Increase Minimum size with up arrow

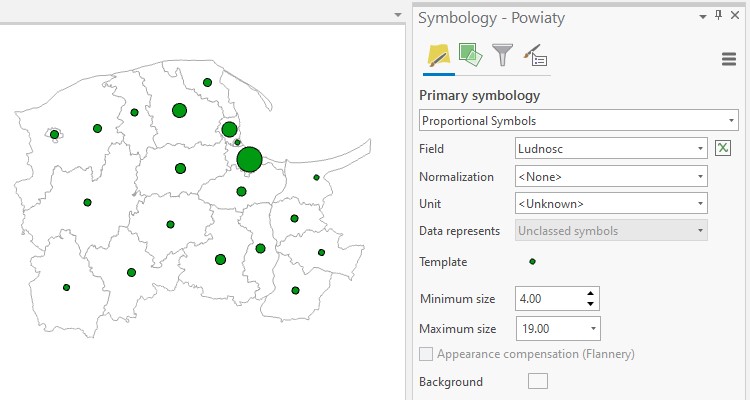(591, 293)
